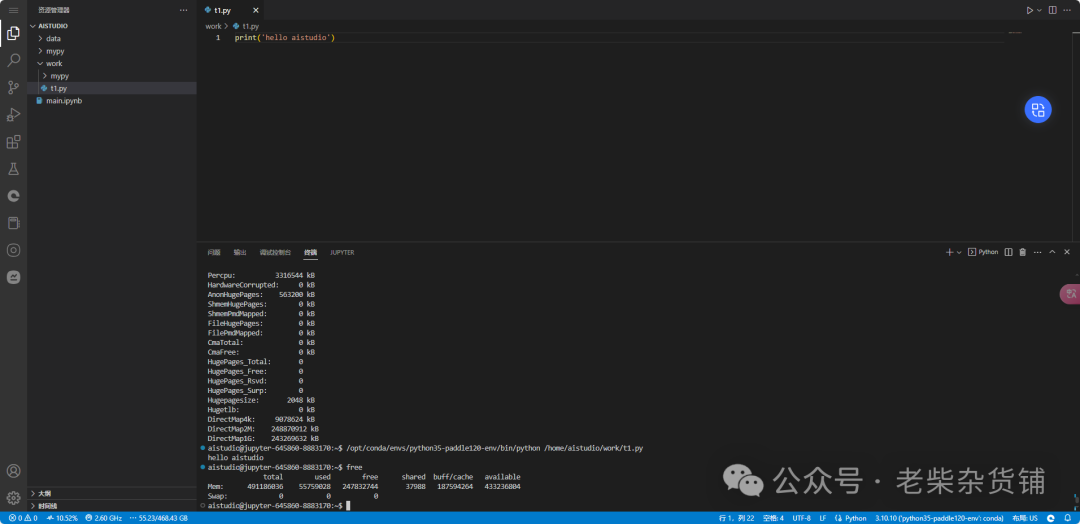The width and height of the screenshot is (1080, 524).
Task: Open the Source Control view
Action: pos(13,87)
